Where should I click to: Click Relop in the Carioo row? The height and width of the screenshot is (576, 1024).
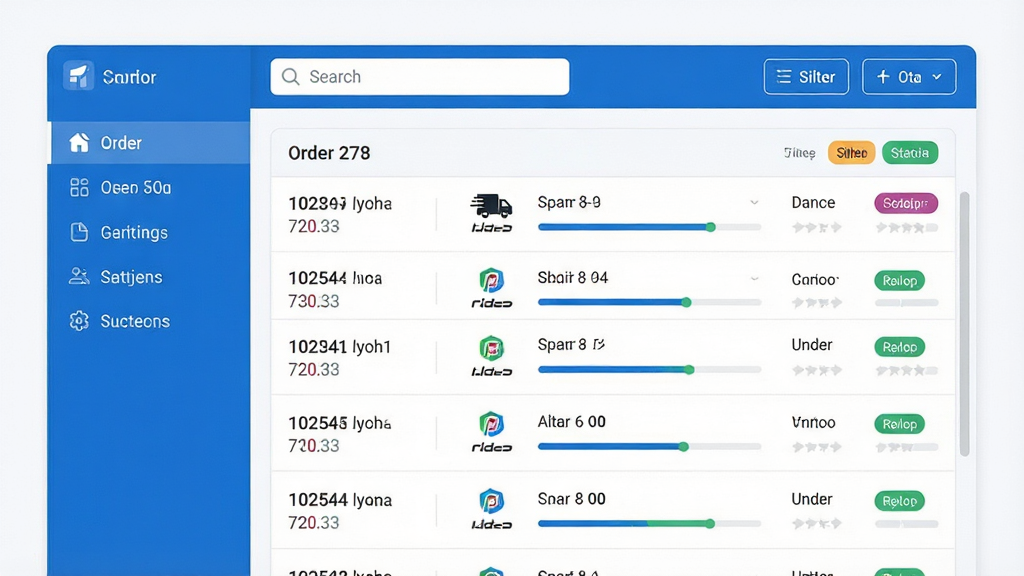900,281
